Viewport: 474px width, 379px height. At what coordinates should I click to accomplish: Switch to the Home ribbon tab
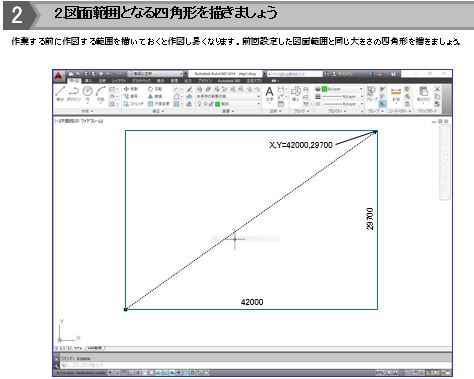[74, 81]
